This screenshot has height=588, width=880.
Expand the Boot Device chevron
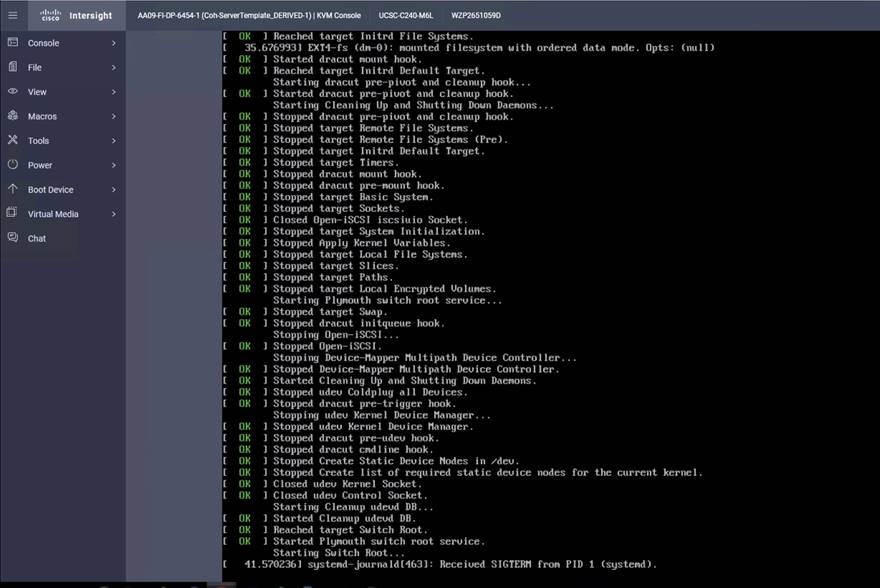point(114,189)
